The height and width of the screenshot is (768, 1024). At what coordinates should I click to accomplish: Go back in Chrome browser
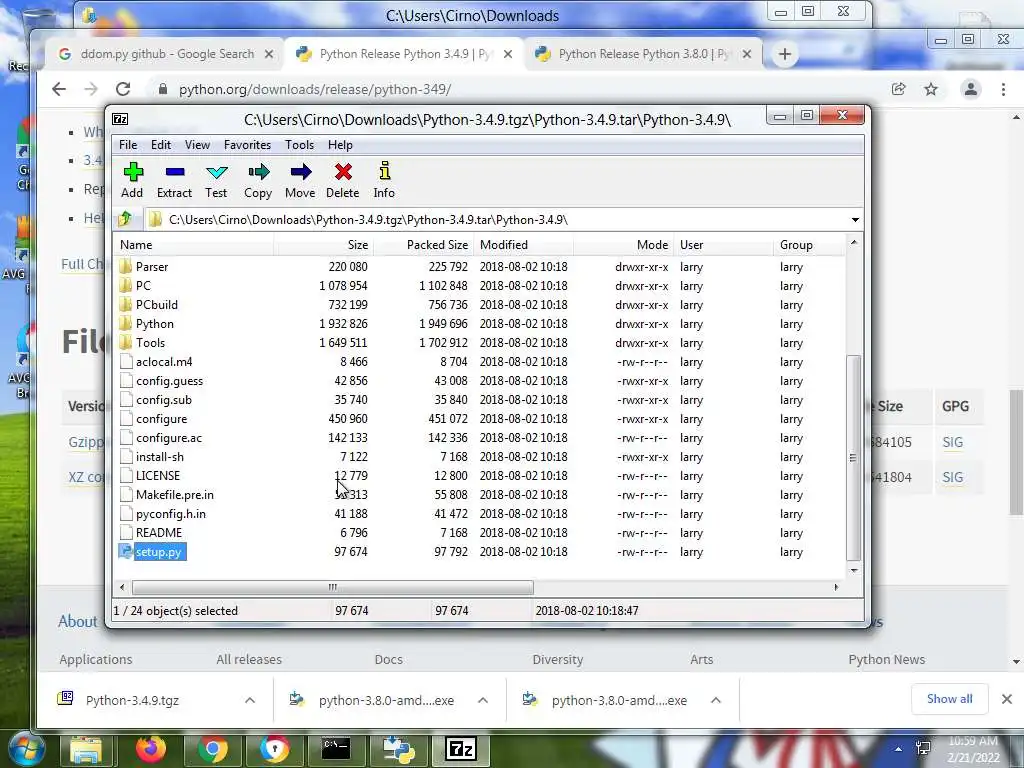[x=59, y=89]
